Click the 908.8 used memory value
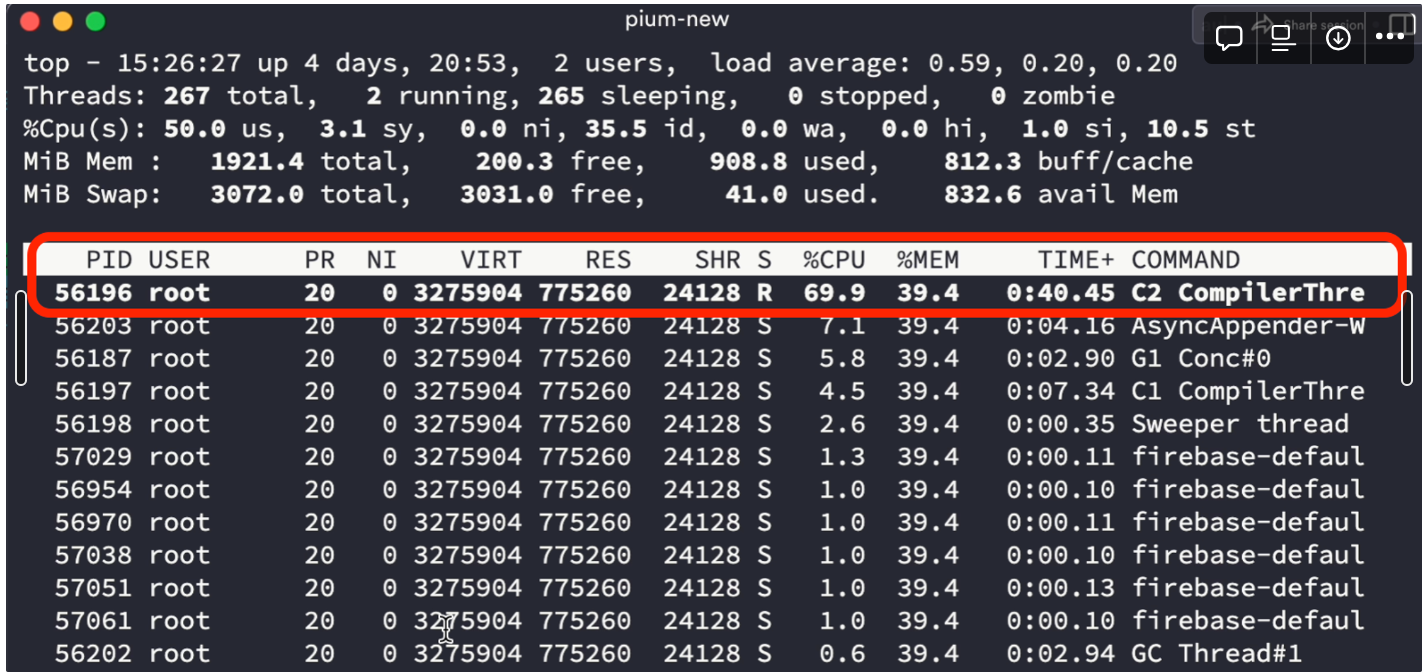1428x672 pixels. pyautogui.click(x=748, y=162)
